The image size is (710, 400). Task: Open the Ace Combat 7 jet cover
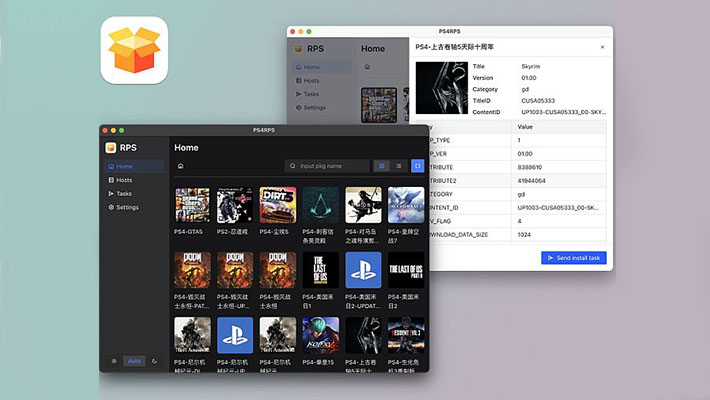tap(406, 205)
